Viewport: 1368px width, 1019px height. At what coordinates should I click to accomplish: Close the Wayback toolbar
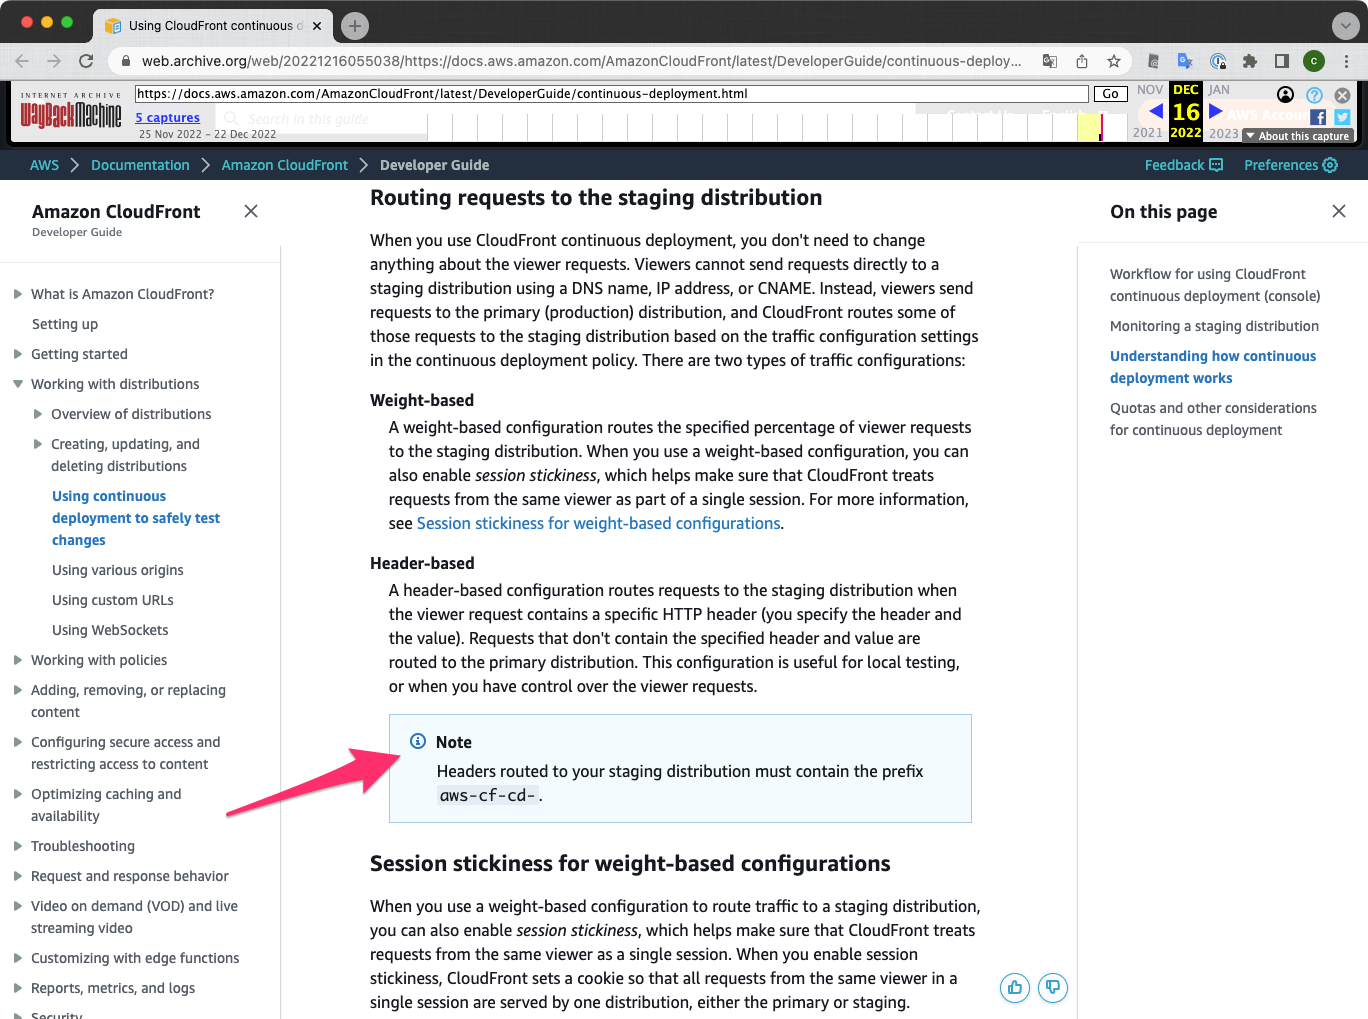pyautogui.click(x=1343, y=95)
